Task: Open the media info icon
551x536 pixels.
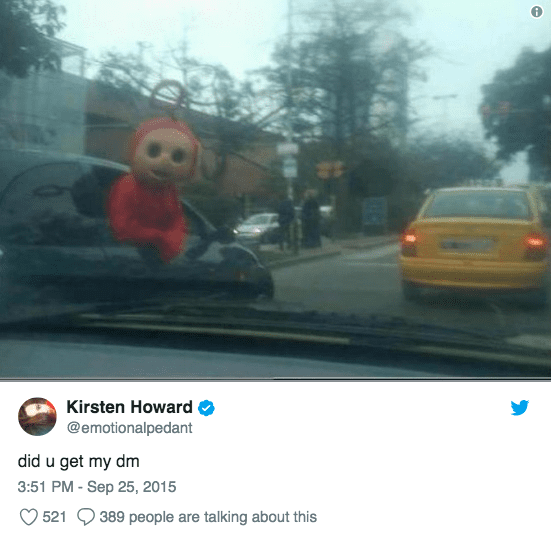Action: [x=536, y=12]
